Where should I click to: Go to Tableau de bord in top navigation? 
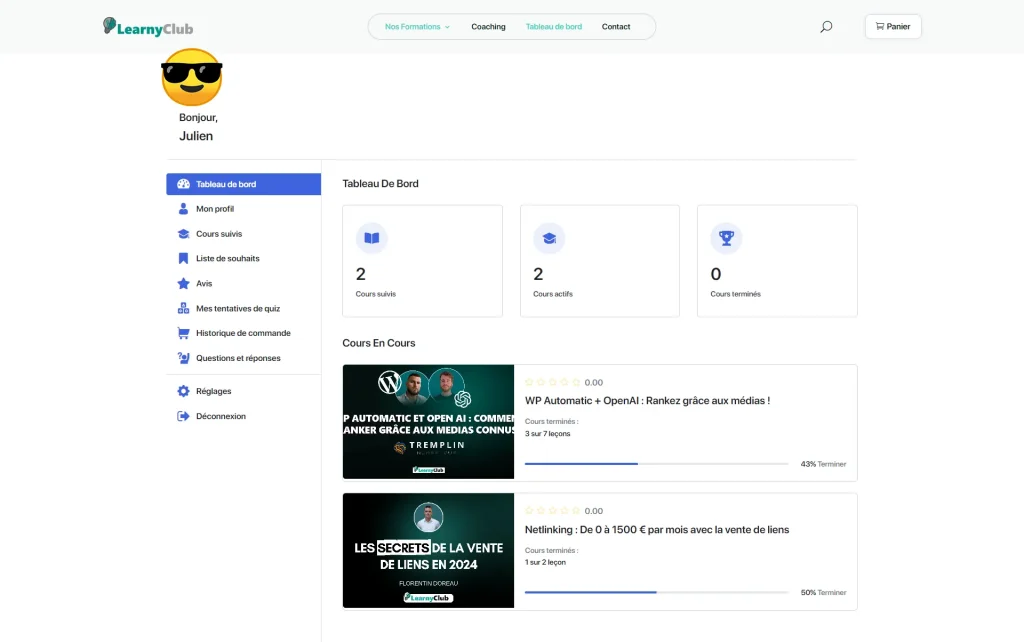pyautogui.click(x=554, y=27)
